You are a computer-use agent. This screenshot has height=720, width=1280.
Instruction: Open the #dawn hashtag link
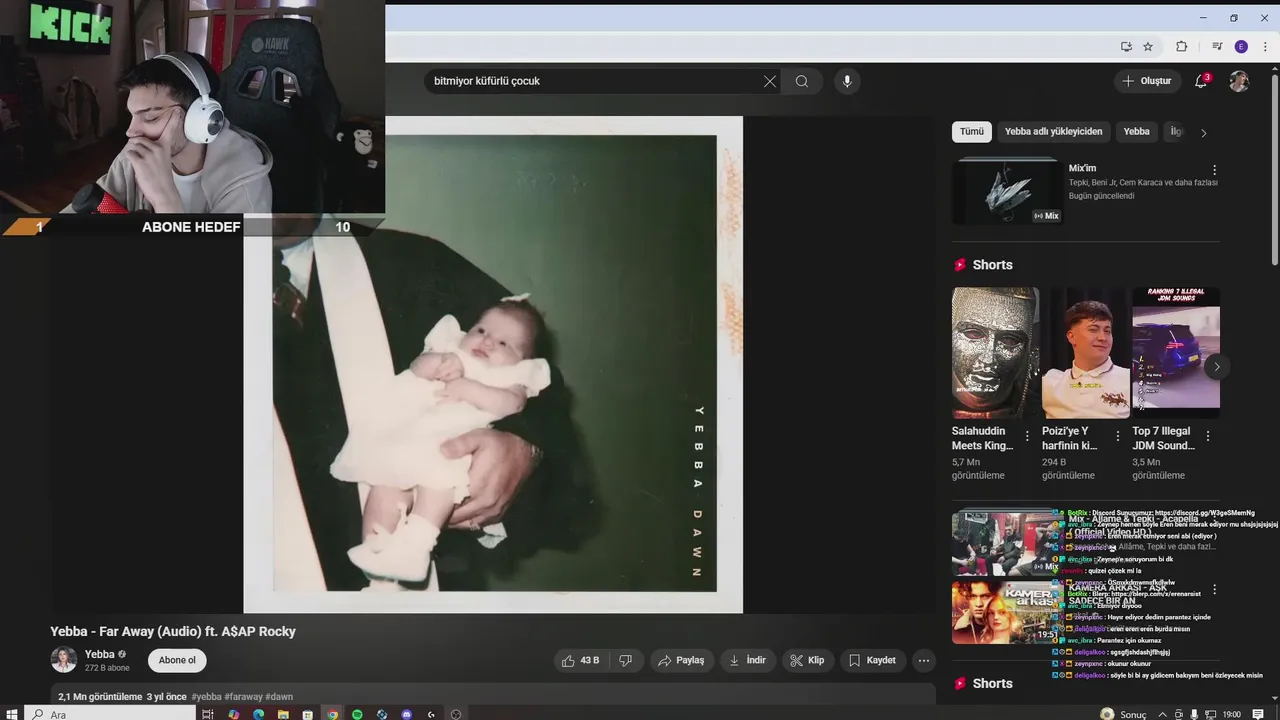tap(279, 697)
